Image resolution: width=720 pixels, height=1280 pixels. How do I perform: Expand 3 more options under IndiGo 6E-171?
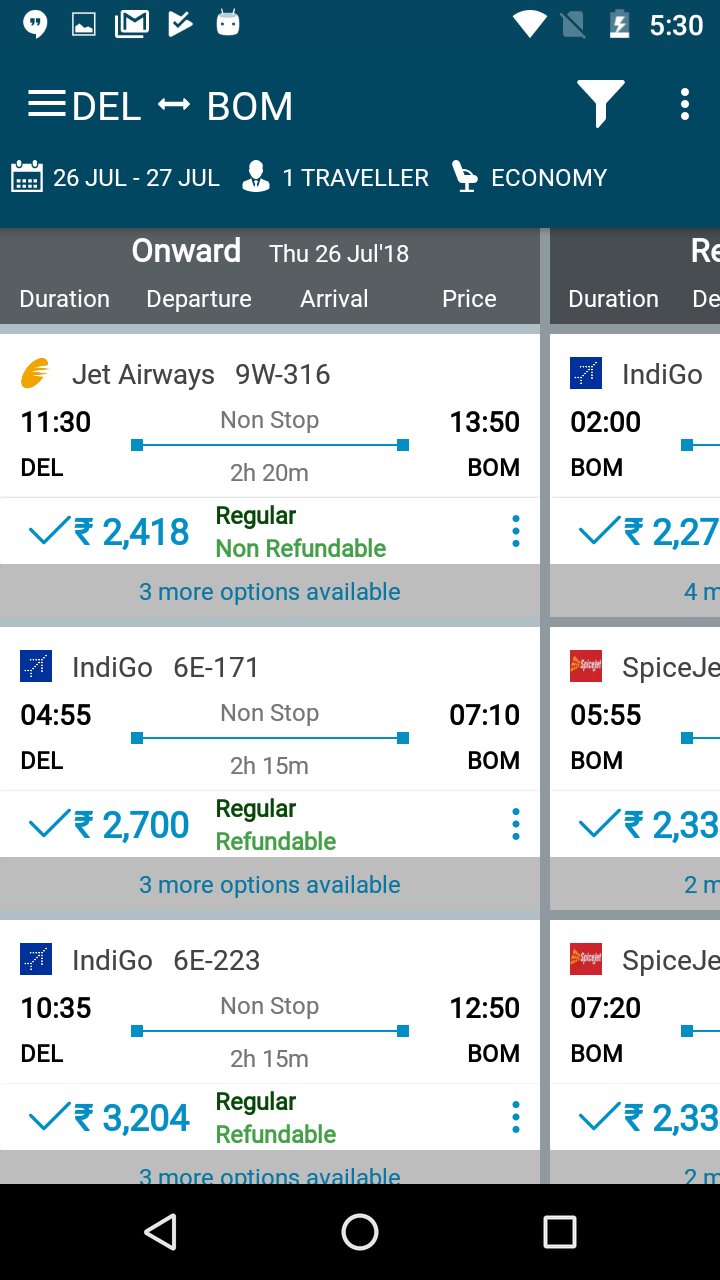[x=269, y=885]
